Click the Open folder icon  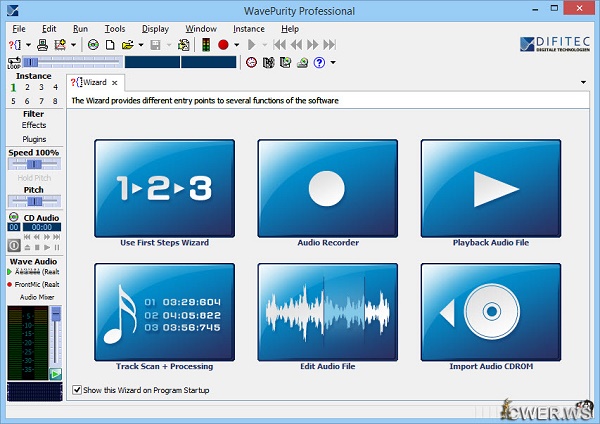pyautogui.click(x=127, y=45)
